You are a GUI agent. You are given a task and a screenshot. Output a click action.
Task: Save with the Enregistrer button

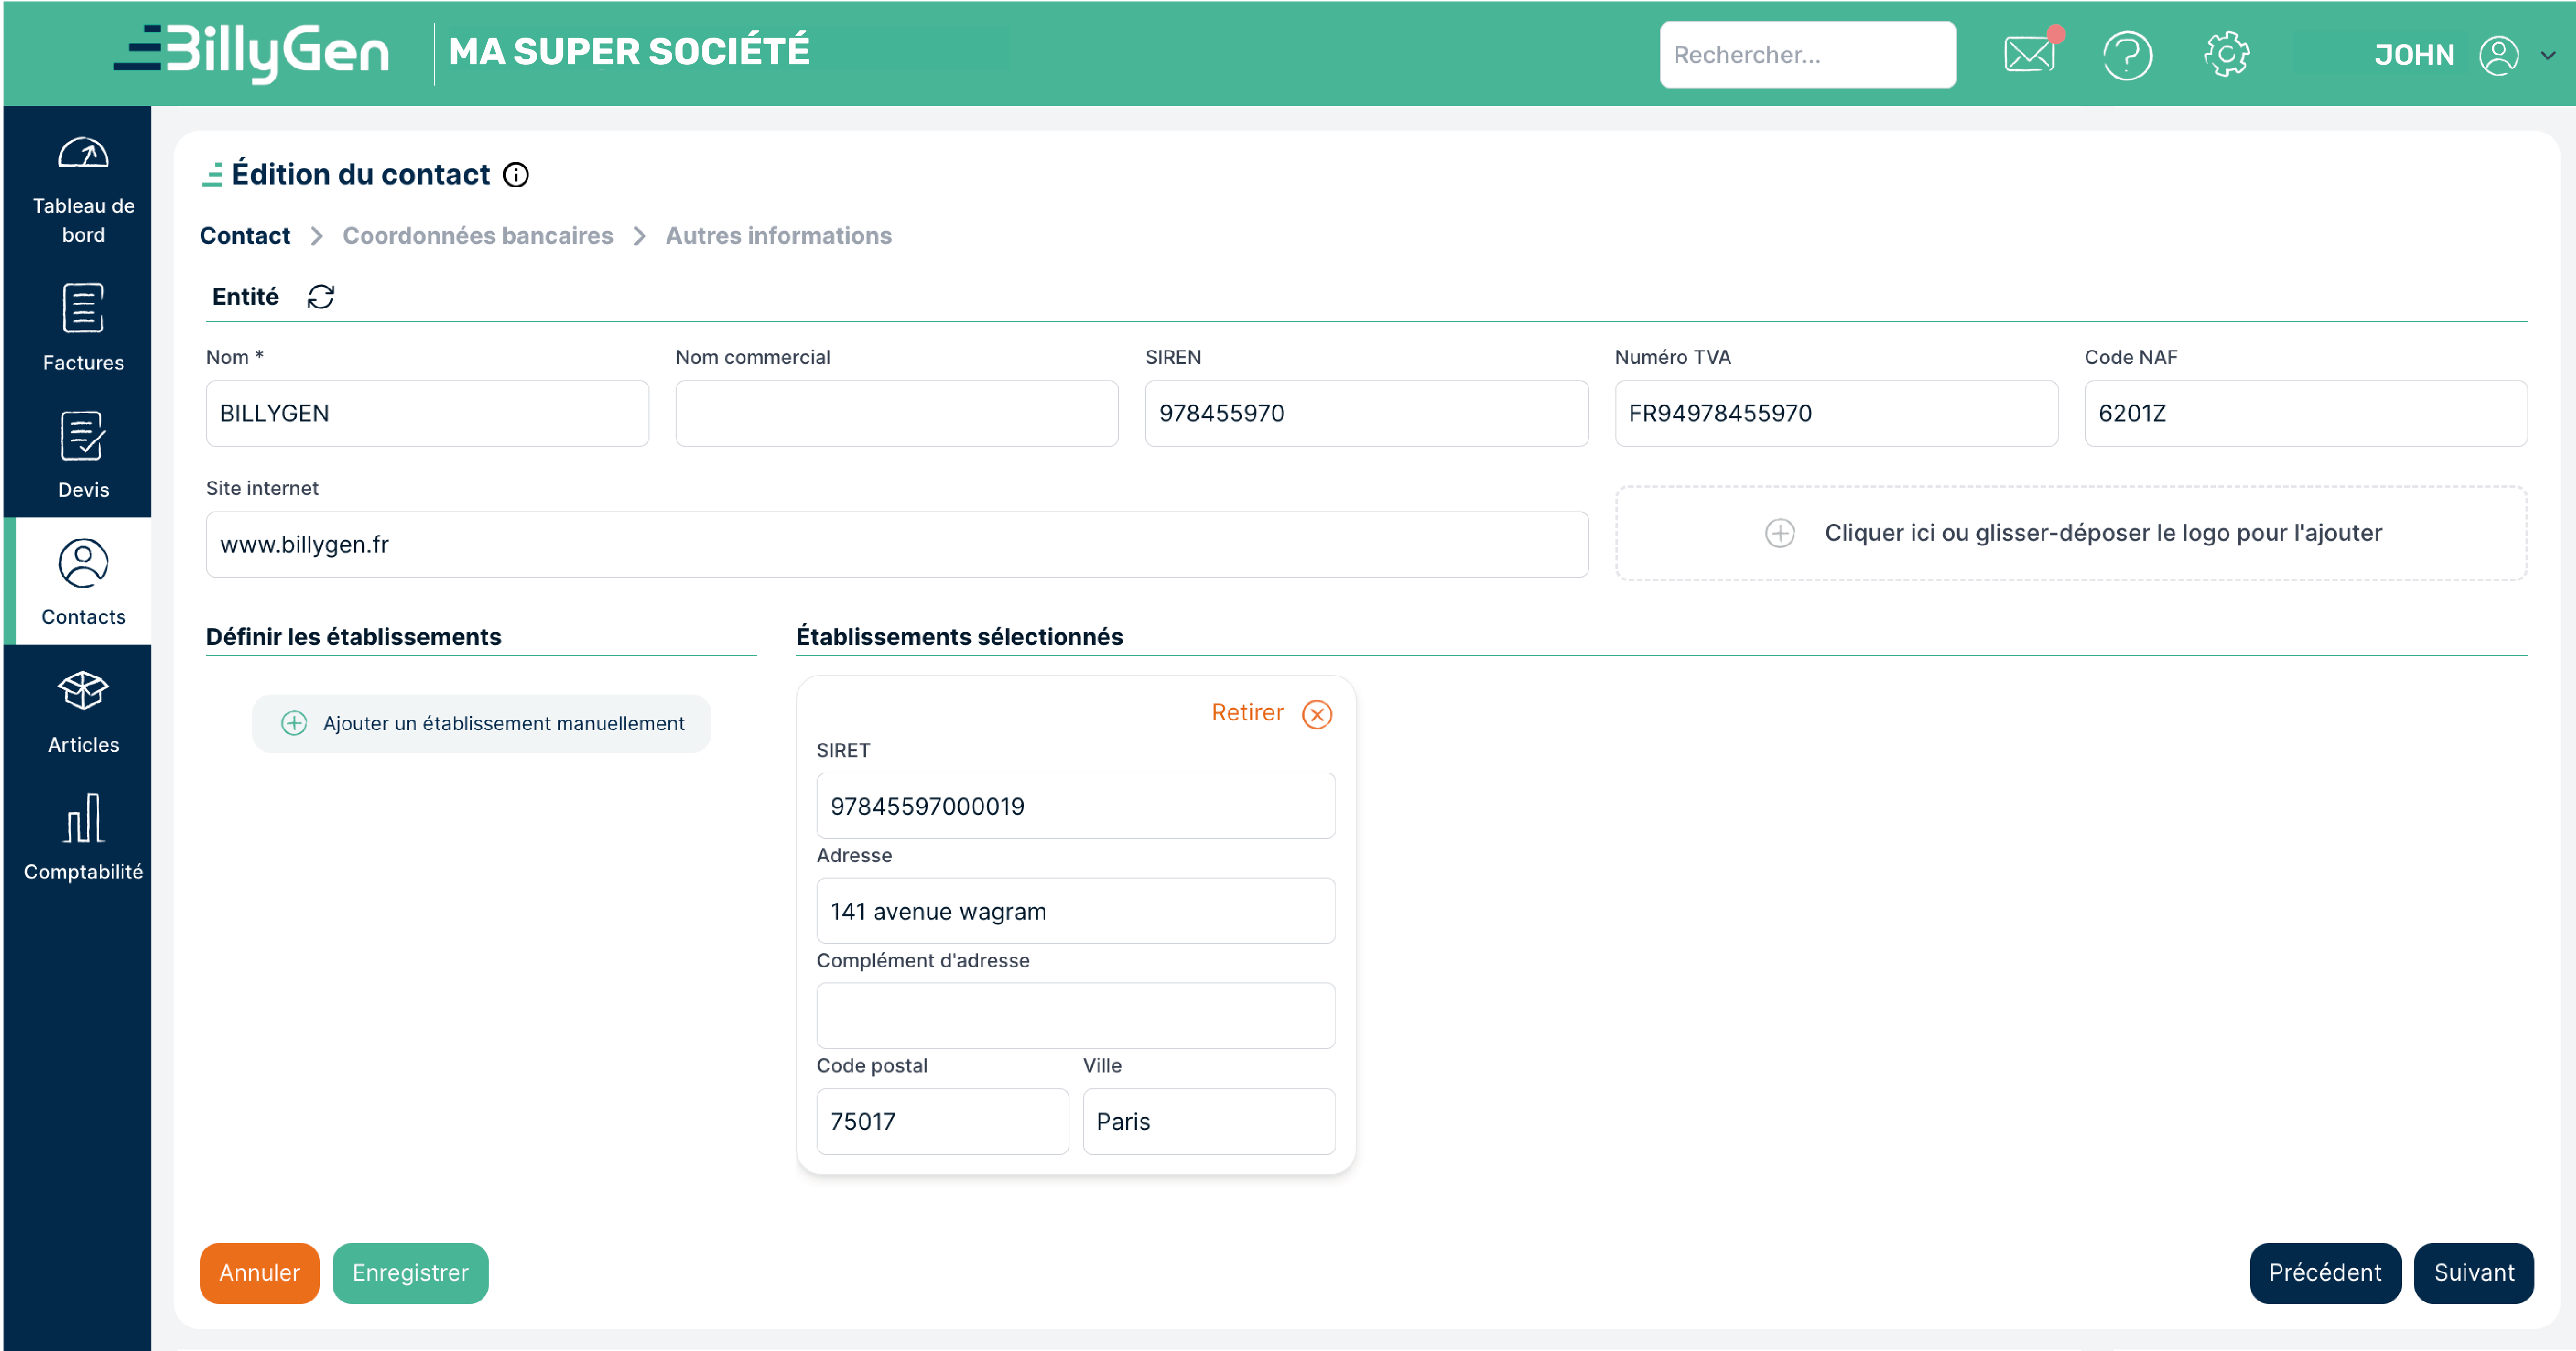tap(410, 1273)
